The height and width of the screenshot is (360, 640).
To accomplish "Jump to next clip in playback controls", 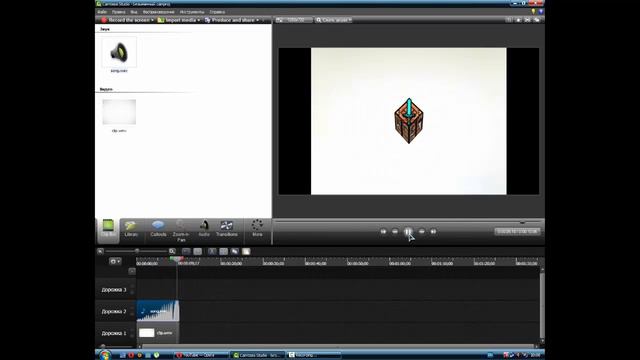I will [433, 231].
